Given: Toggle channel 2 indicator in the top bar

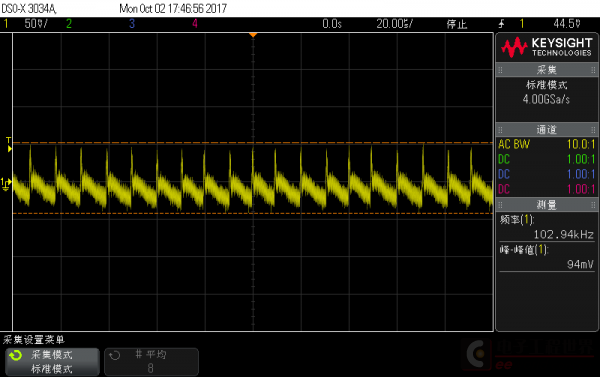Looking at the screenshot, I should 69,24.
